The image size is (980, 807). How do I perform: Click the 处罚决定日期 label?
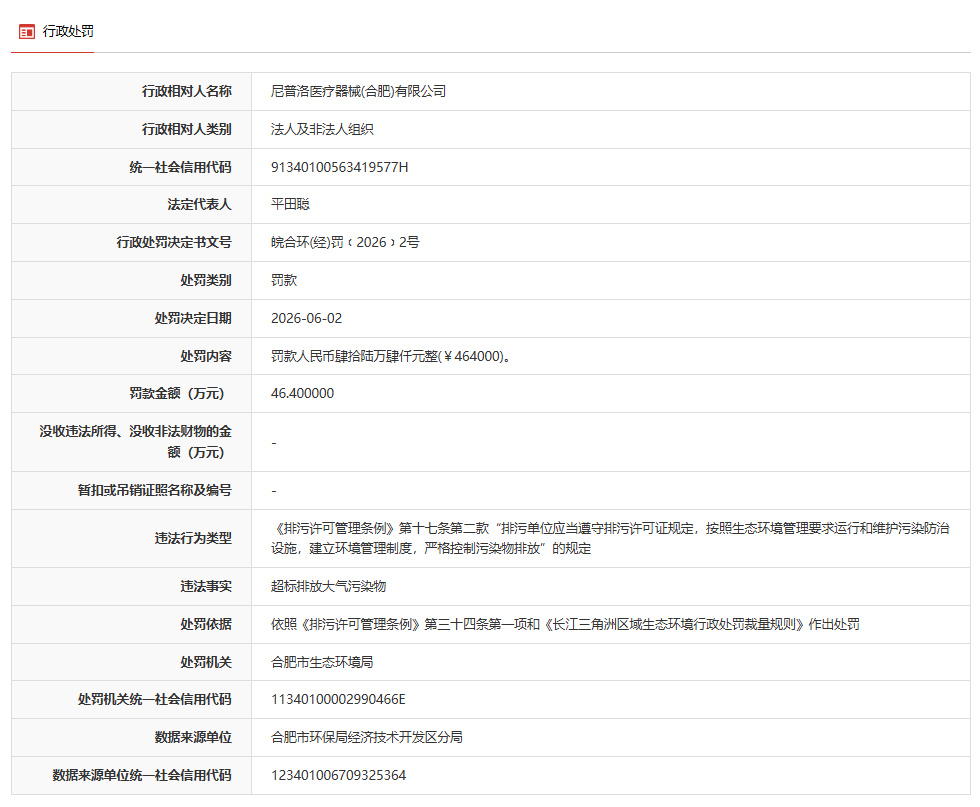pyautogui.click(x=193, y=318)
